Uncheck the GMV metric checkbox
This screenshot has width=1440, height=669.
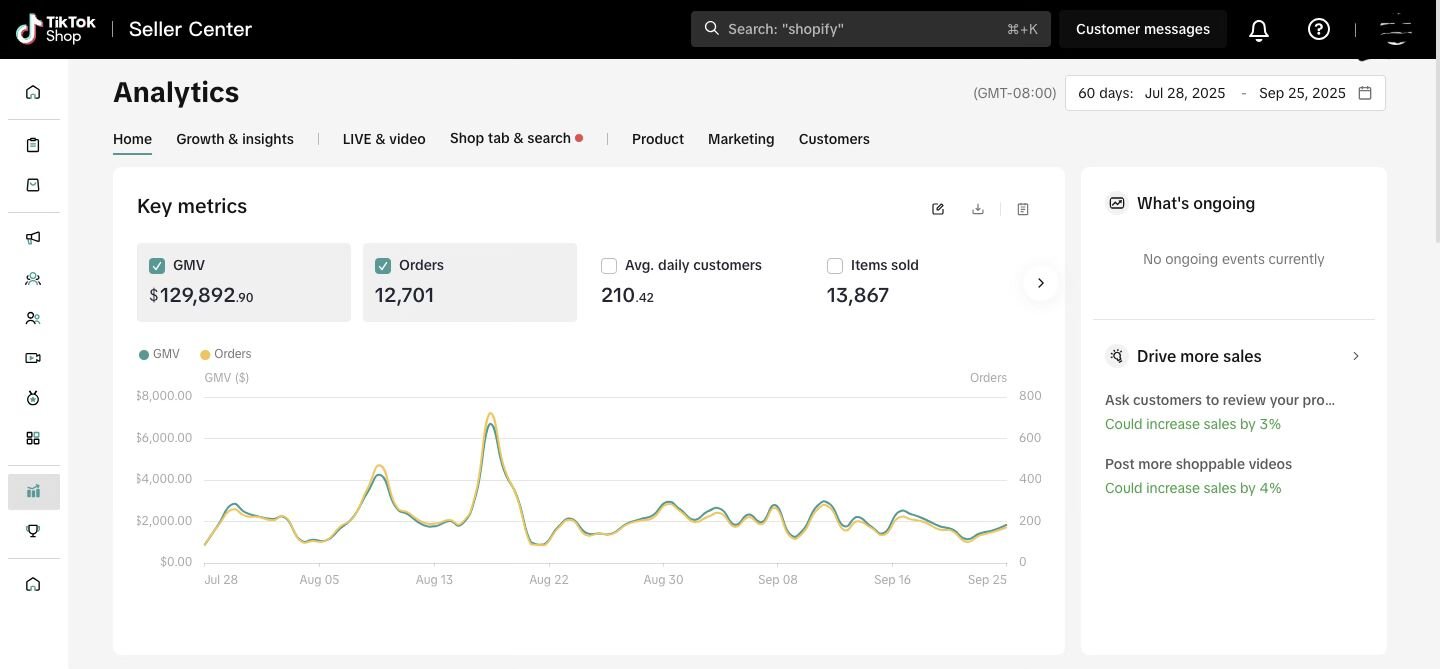point(157,266)
